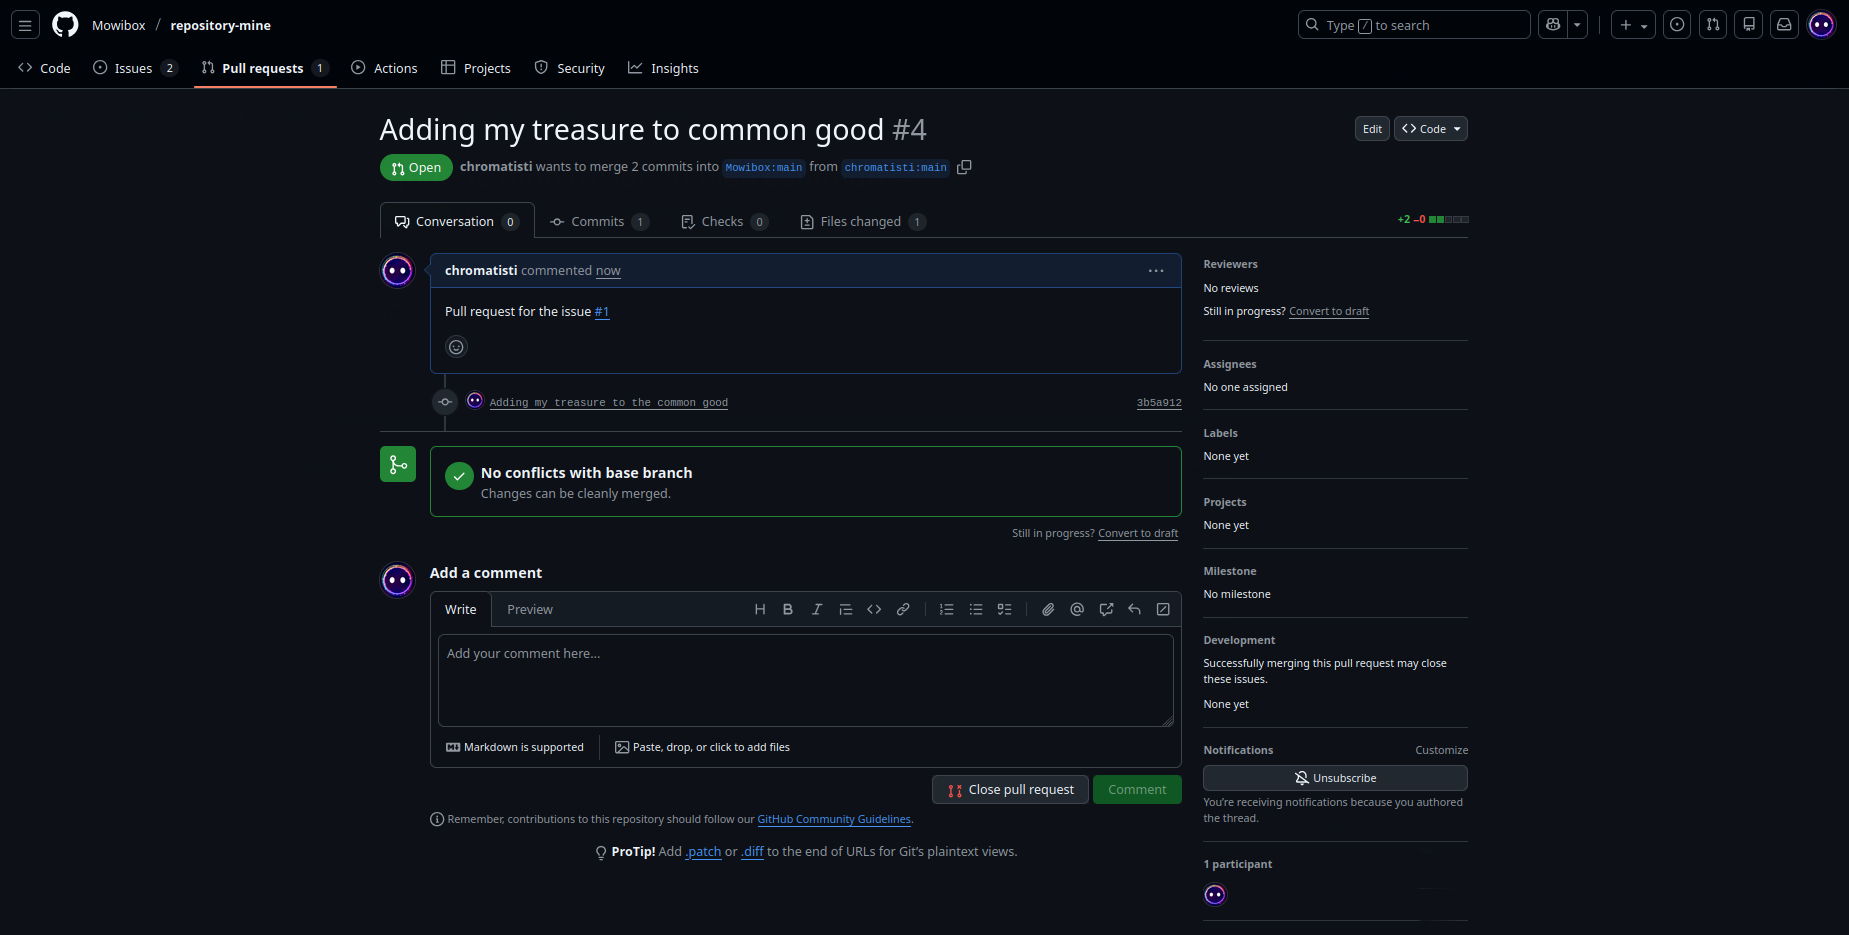Switch to the Files changed tab
This screenshot has height=935, width=1849.
coord(861,221)
